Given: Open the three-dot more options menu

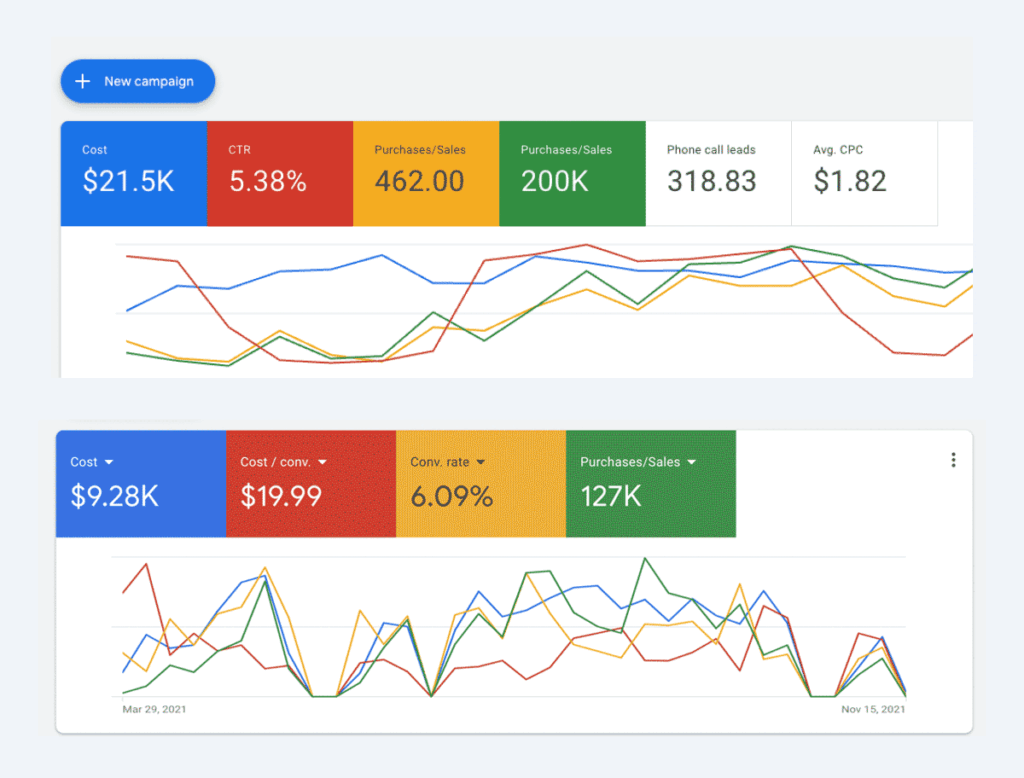Looking at the screenshot, I should coord(953,460).
